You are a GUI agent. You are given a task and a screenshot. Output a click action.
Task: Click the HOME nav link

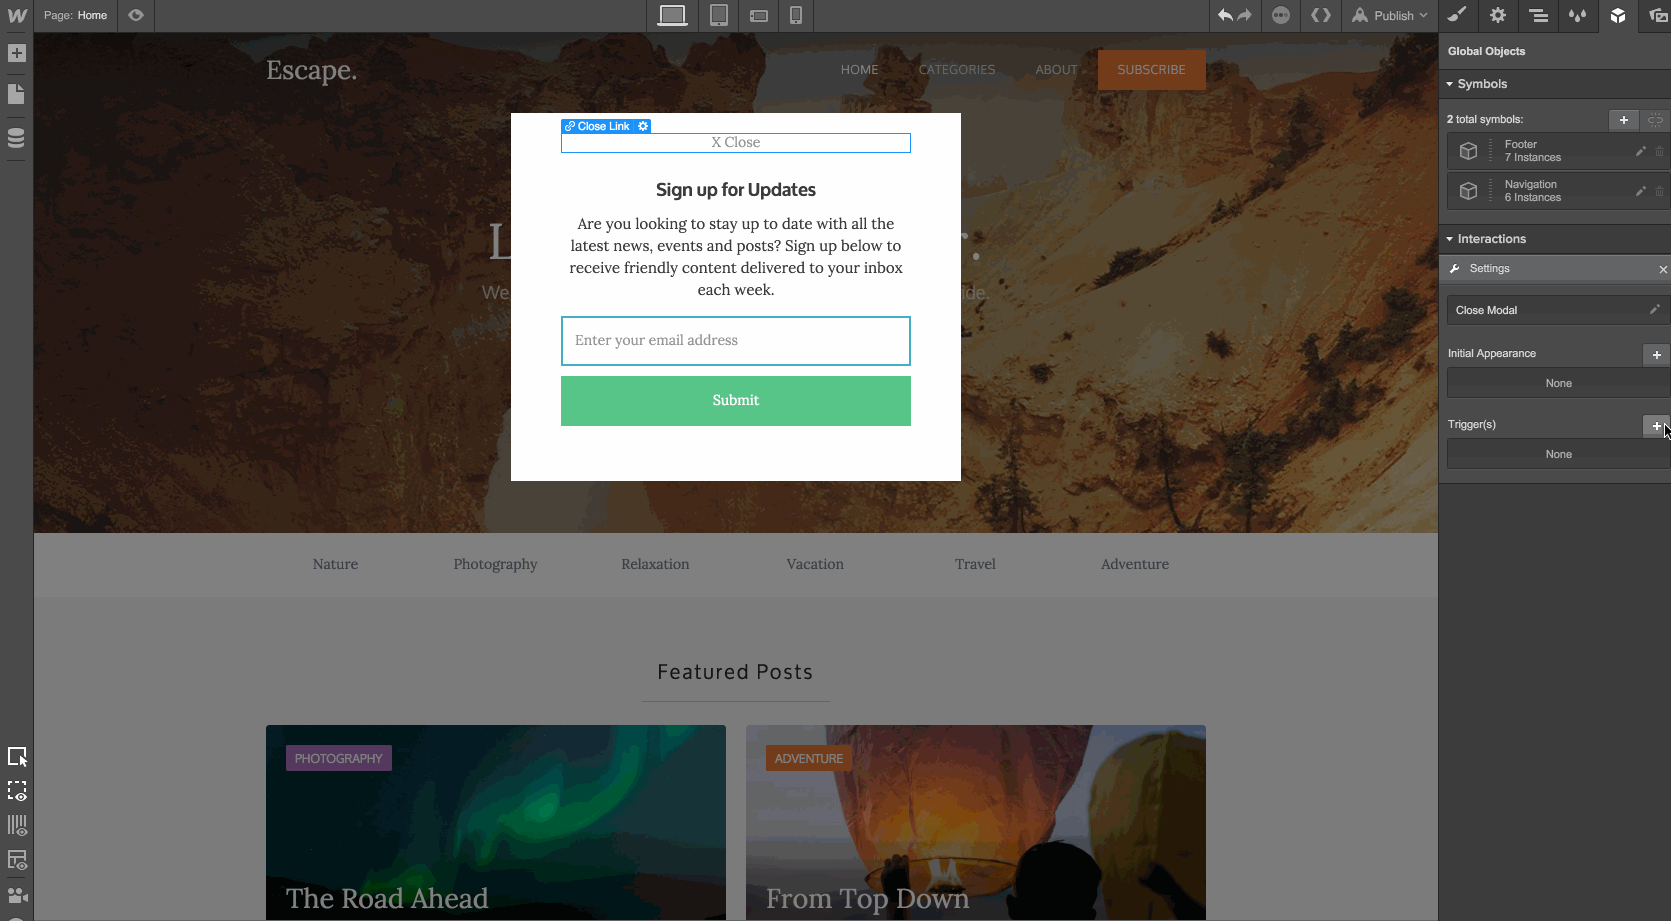(860, 70)
